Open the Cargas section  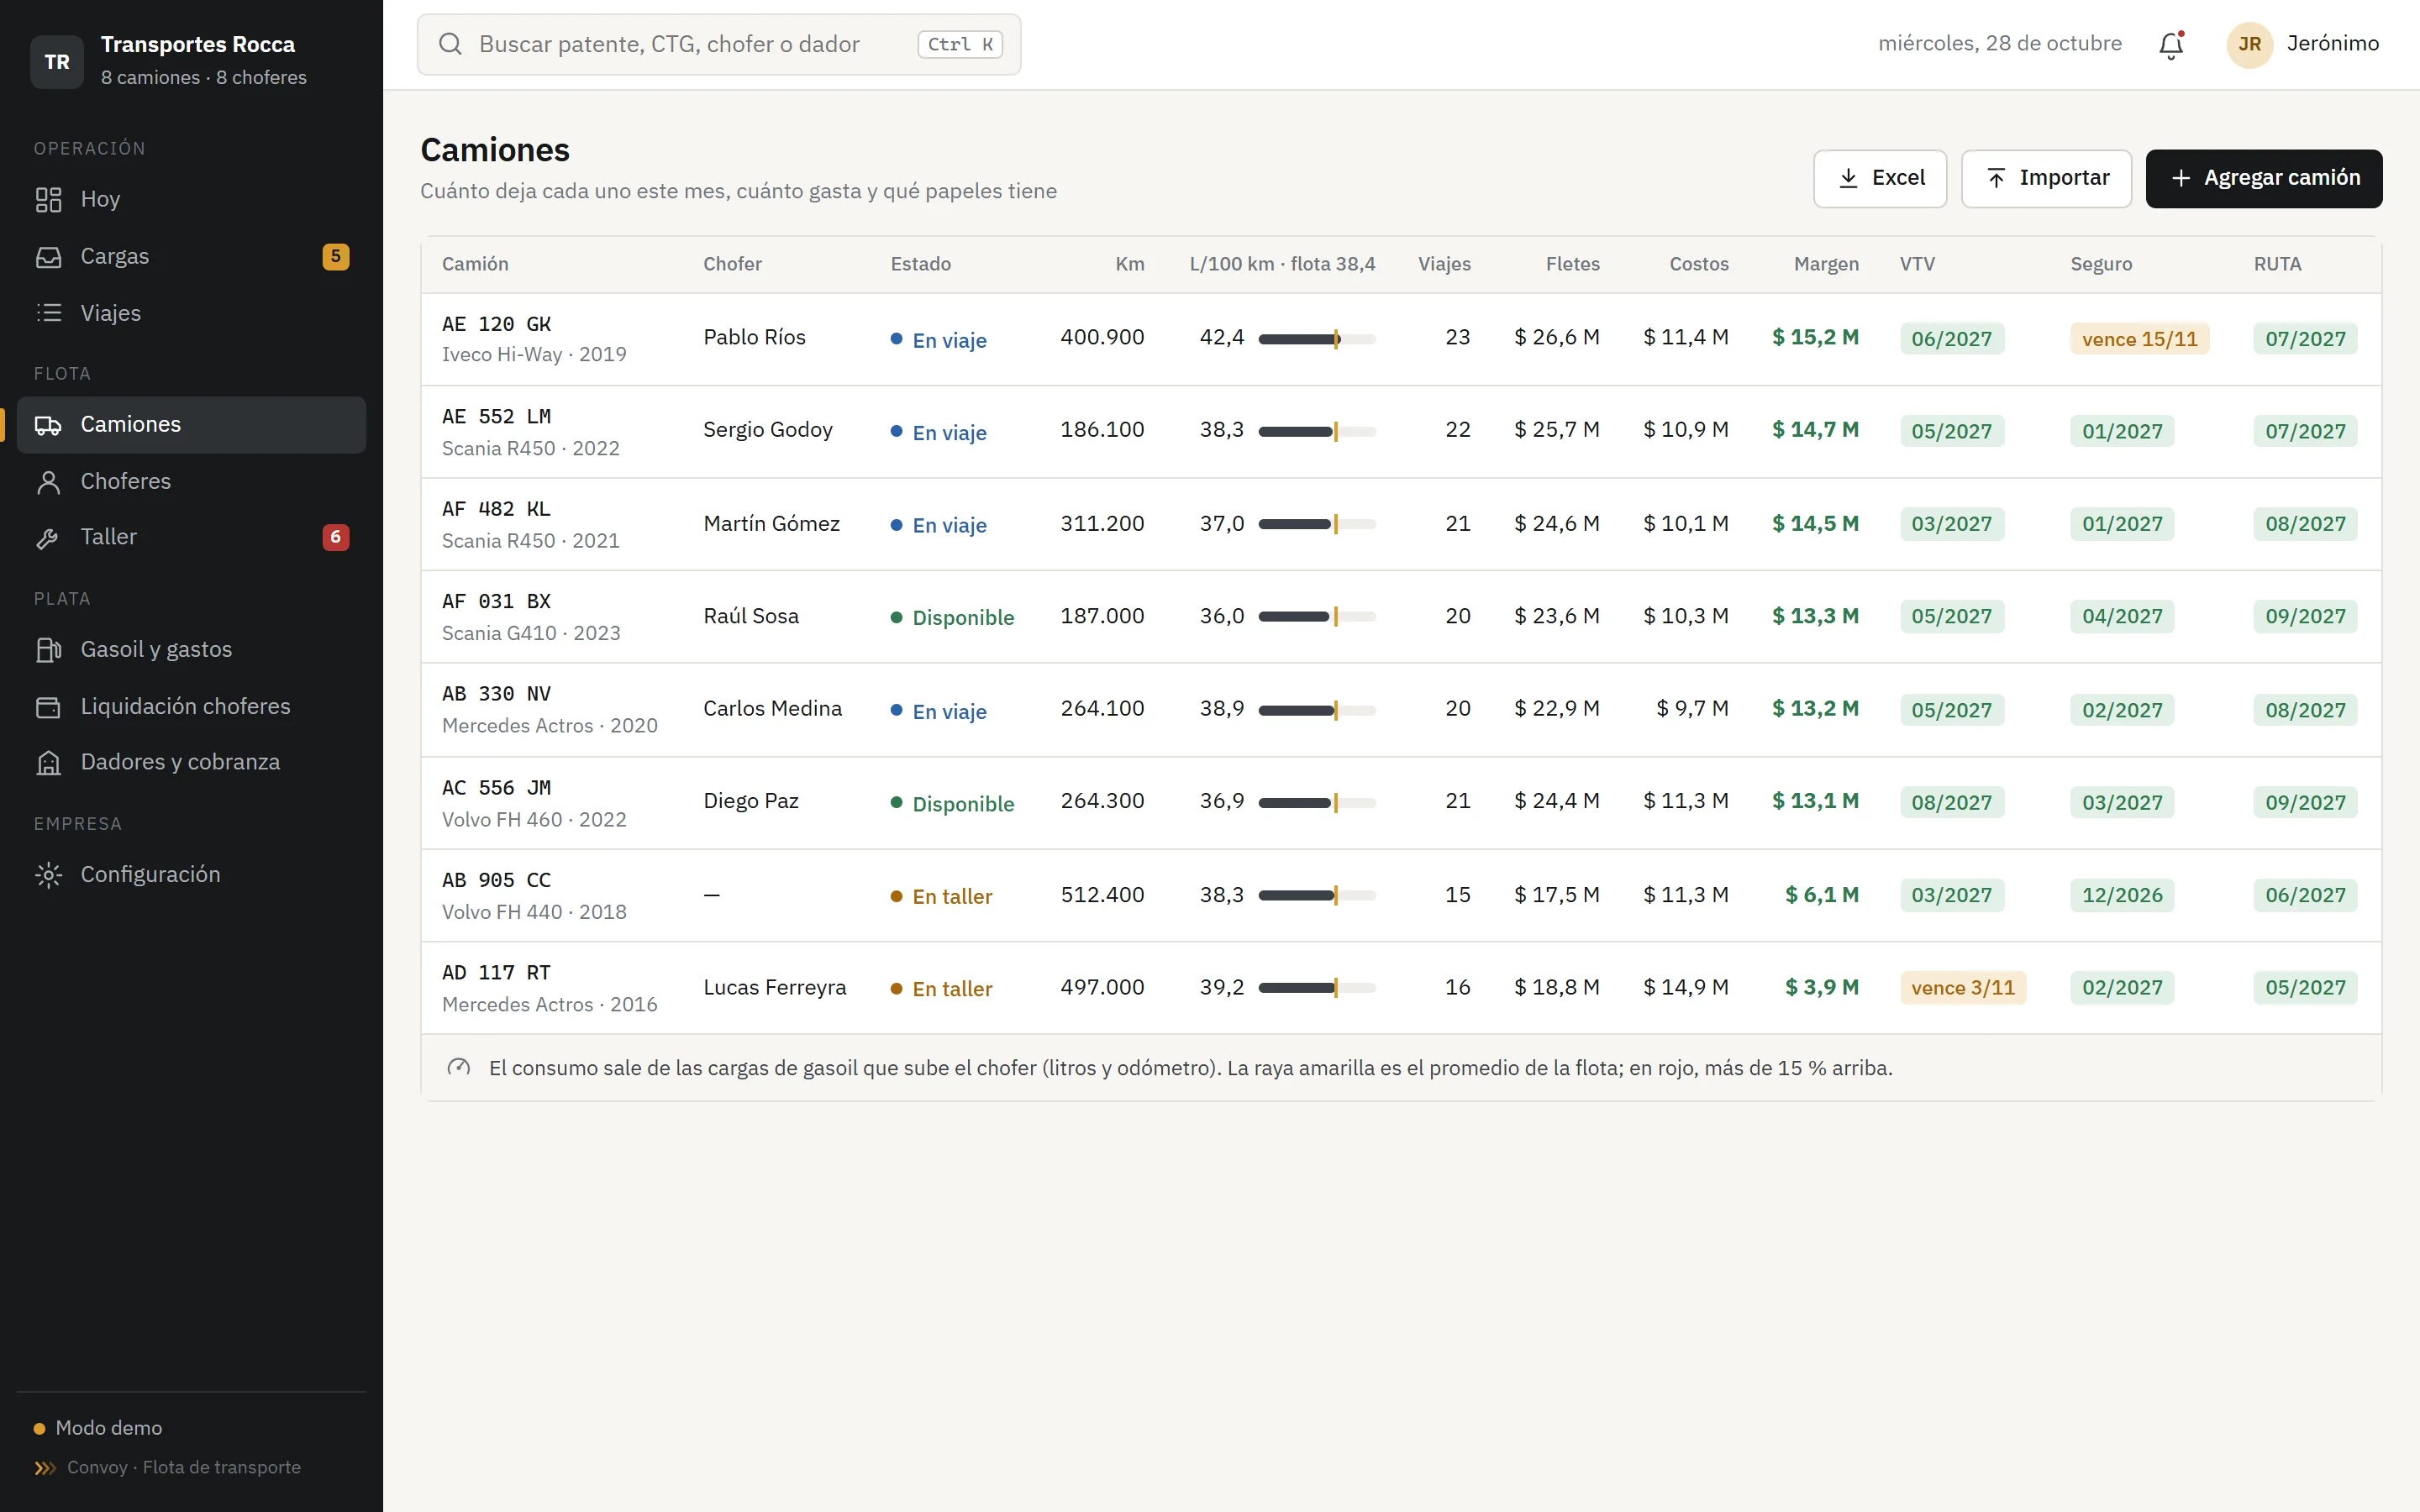(191, 256)
